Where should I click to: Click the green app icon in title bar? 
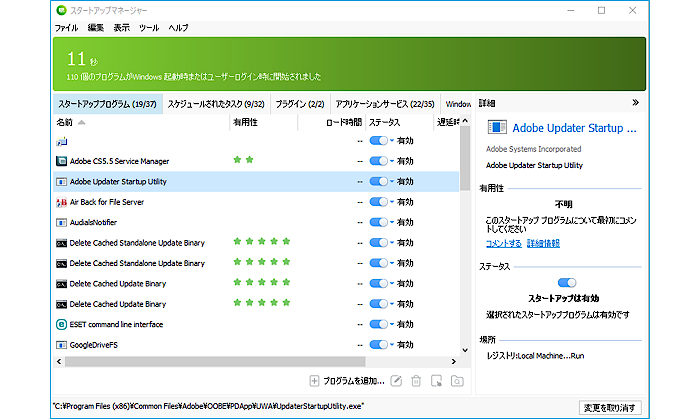[x=61, y=10]
